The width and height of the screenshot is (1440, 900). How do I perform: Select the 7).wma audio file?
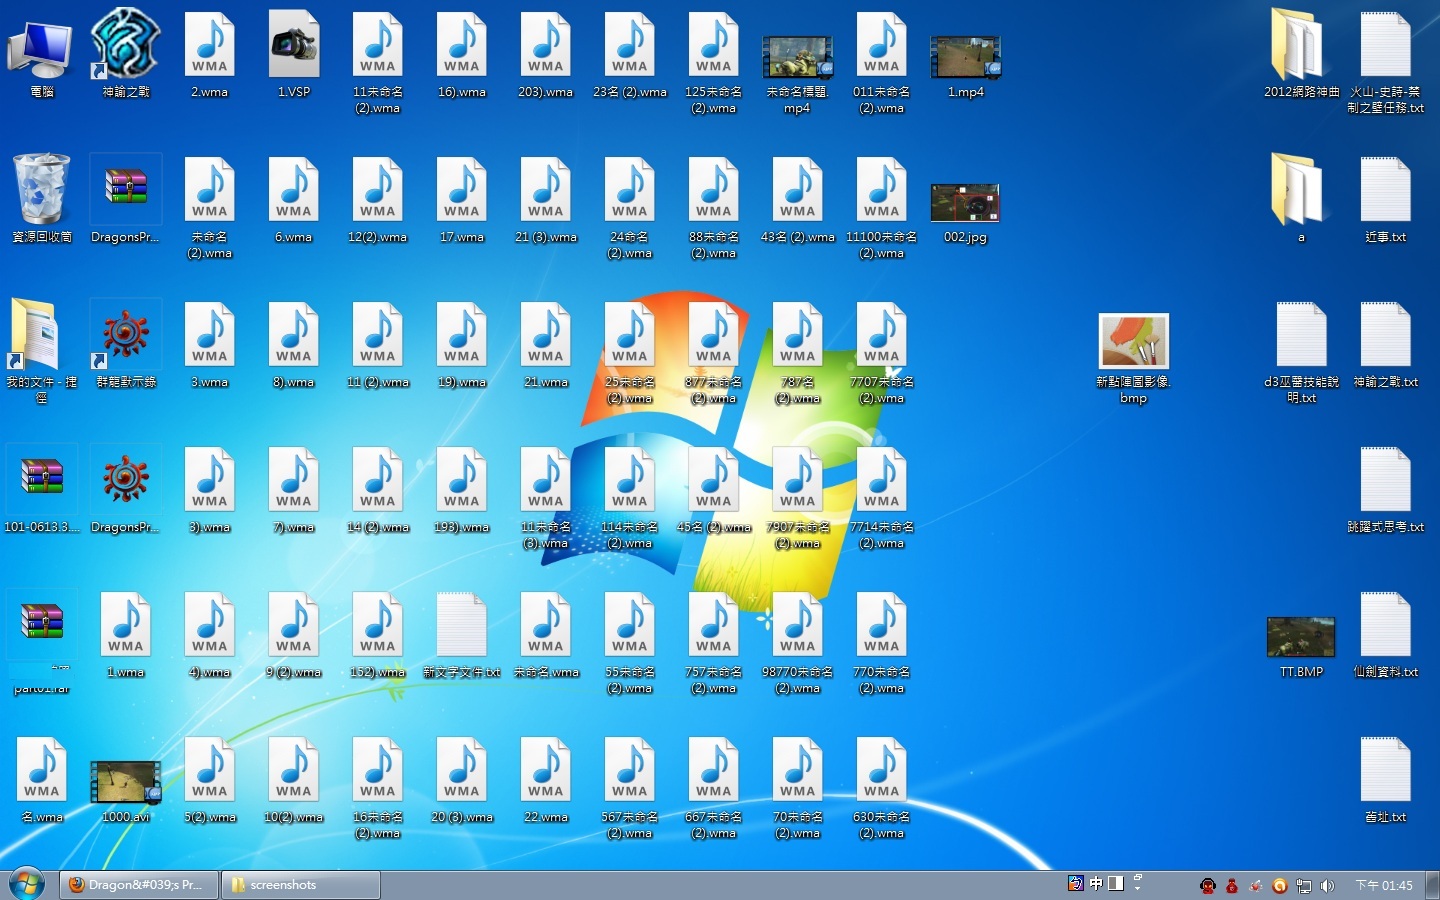(x=294, y=490)
